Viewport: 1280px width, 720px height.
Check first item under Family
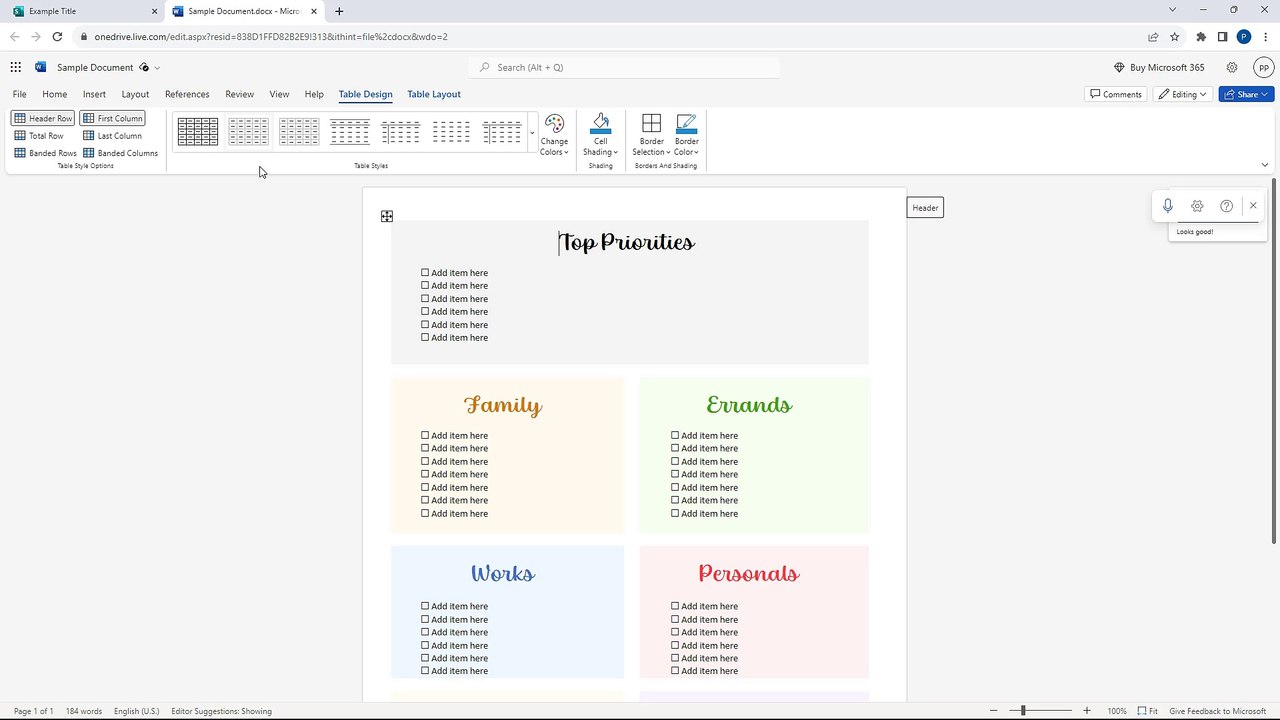[425, 435]
